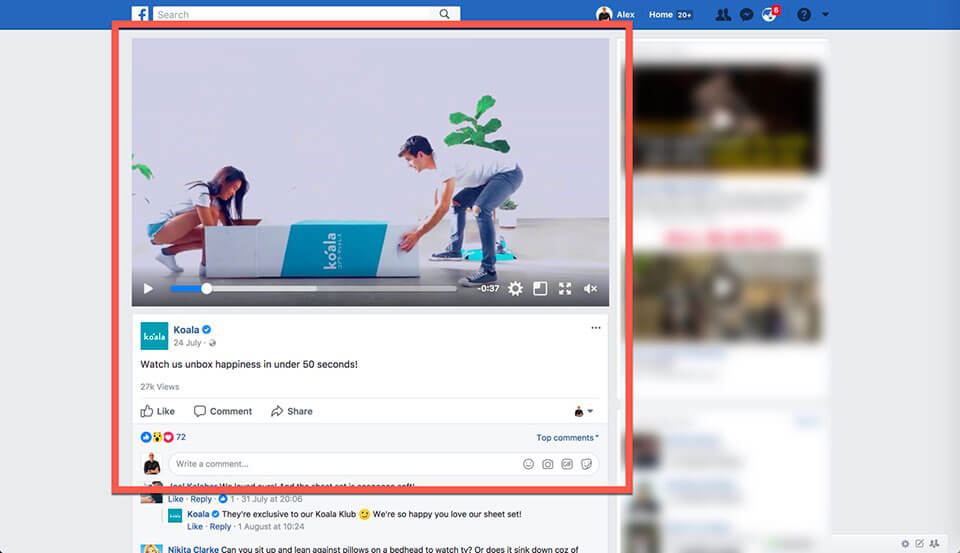This screenshot has width=960, height=553.
Task: Click the buffered section of the video timeline
Action: (264, 288)
